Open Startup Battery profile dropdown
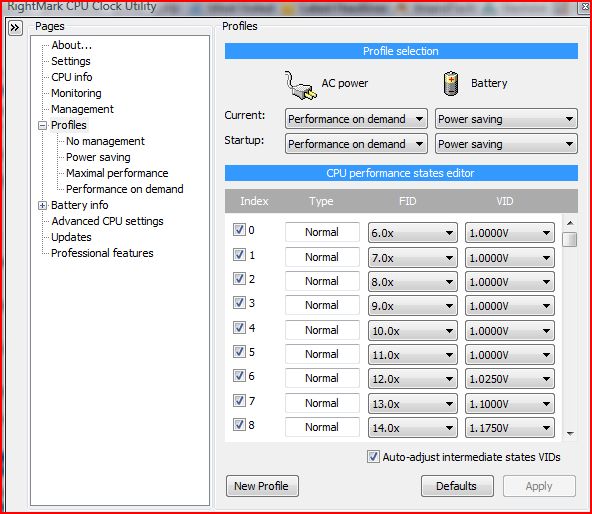The image size is (592, 514). coord(506,144)
